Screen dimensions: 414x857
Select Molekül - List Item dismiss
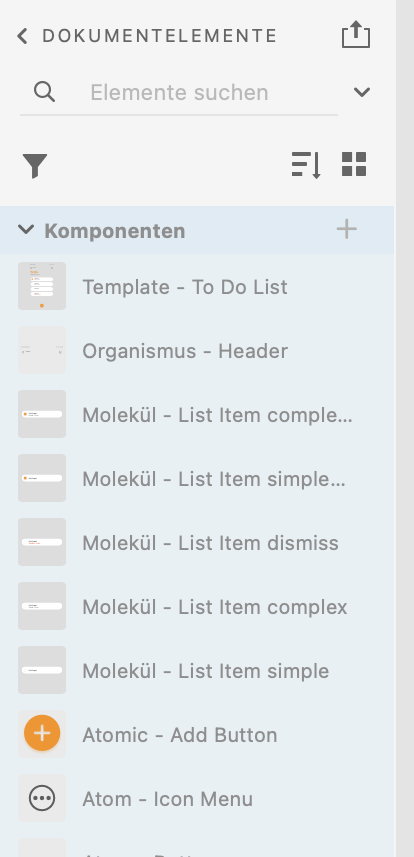(x=197, y=542)
